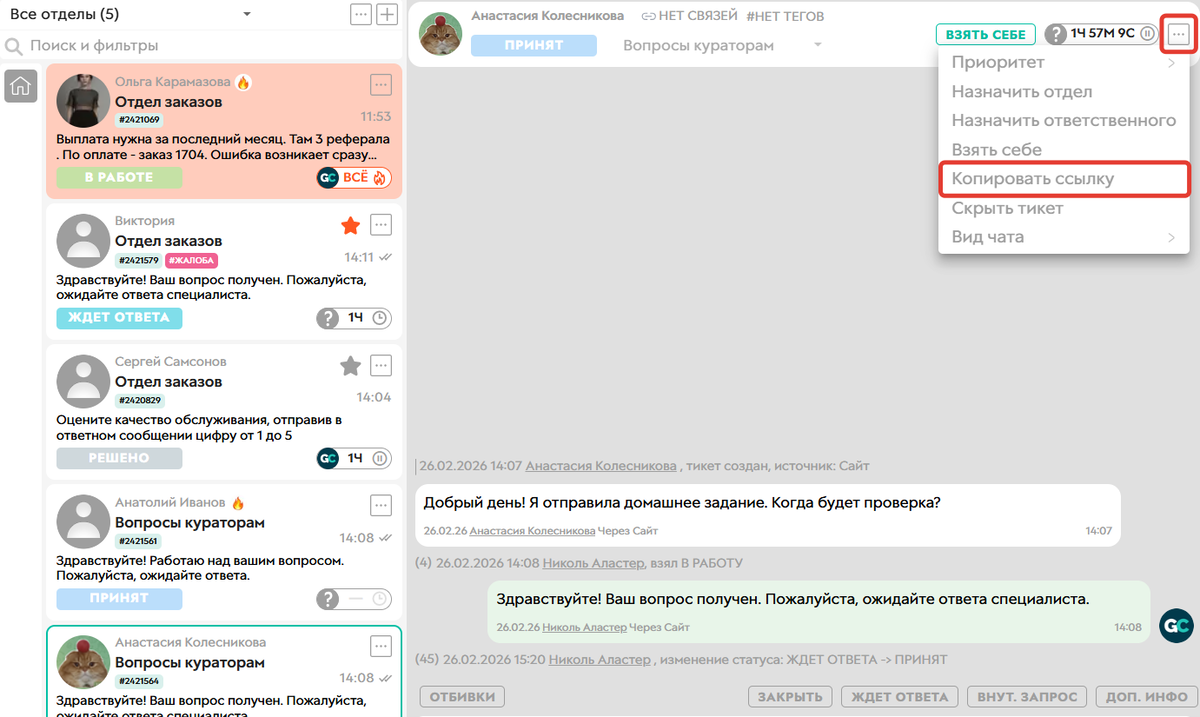Viewport: 1200px width, 717px height.
Task: Click the fire icon next to Ольга Карамазова
Action: pyautogui.click(x=243, y=82)
